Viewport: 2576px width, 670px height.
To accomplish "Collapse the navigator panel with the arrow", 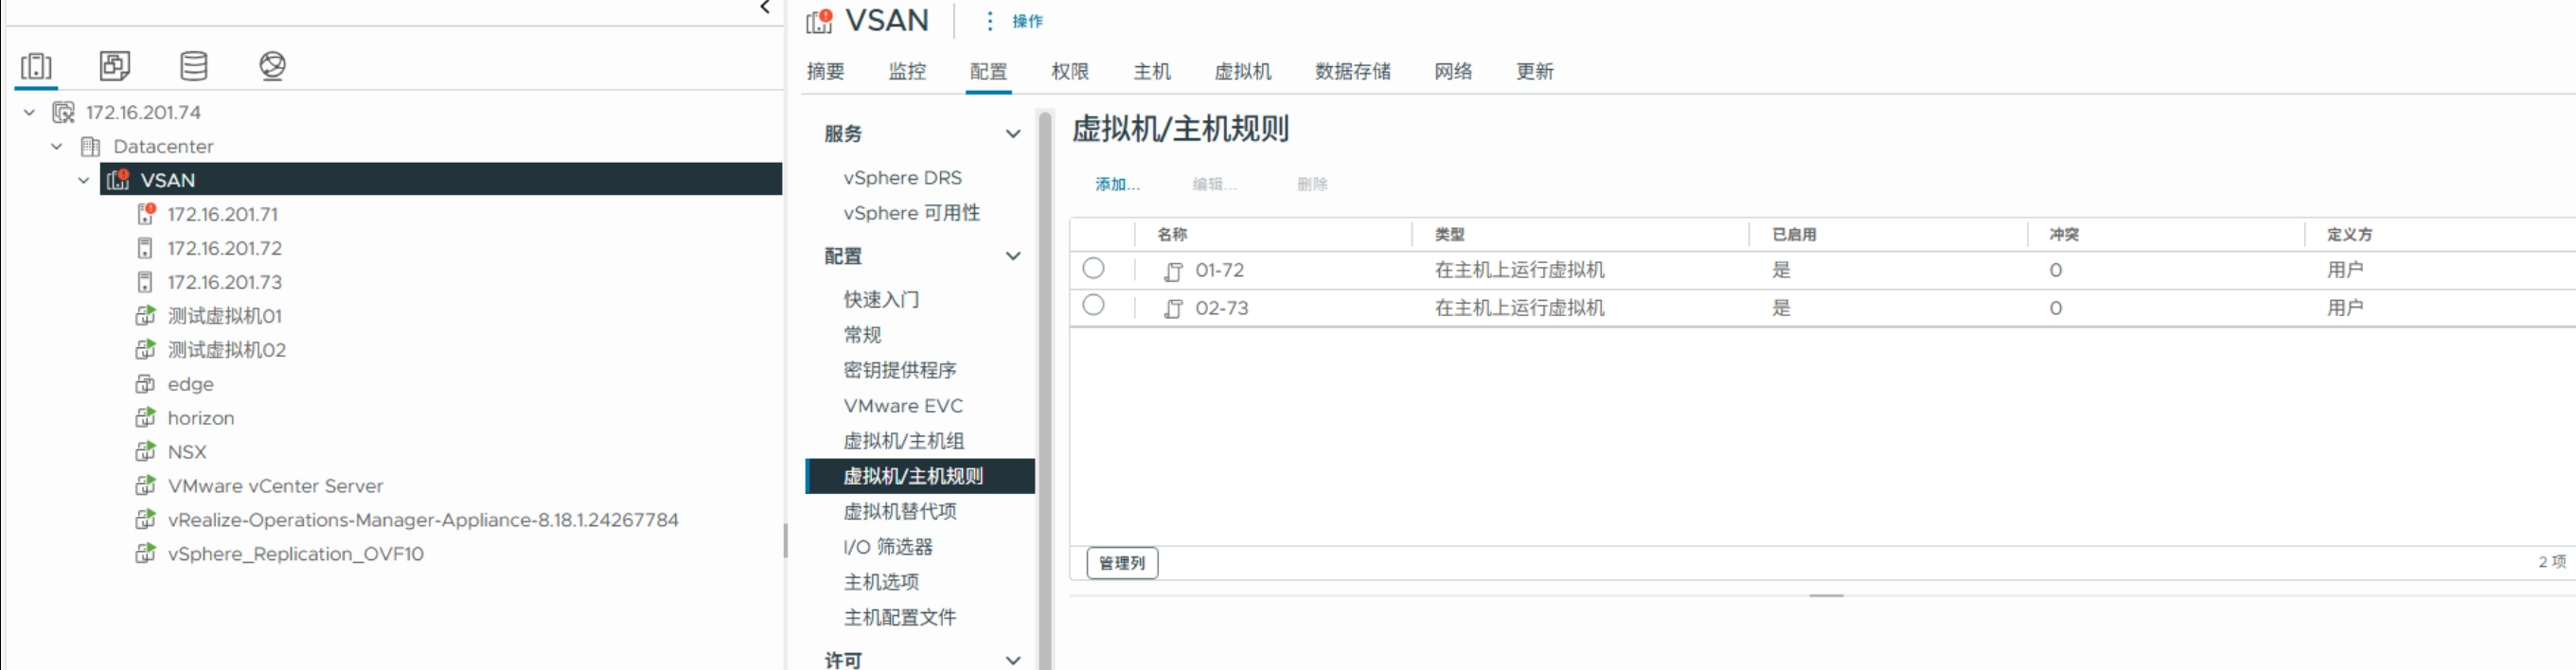I will coord(765,8).
